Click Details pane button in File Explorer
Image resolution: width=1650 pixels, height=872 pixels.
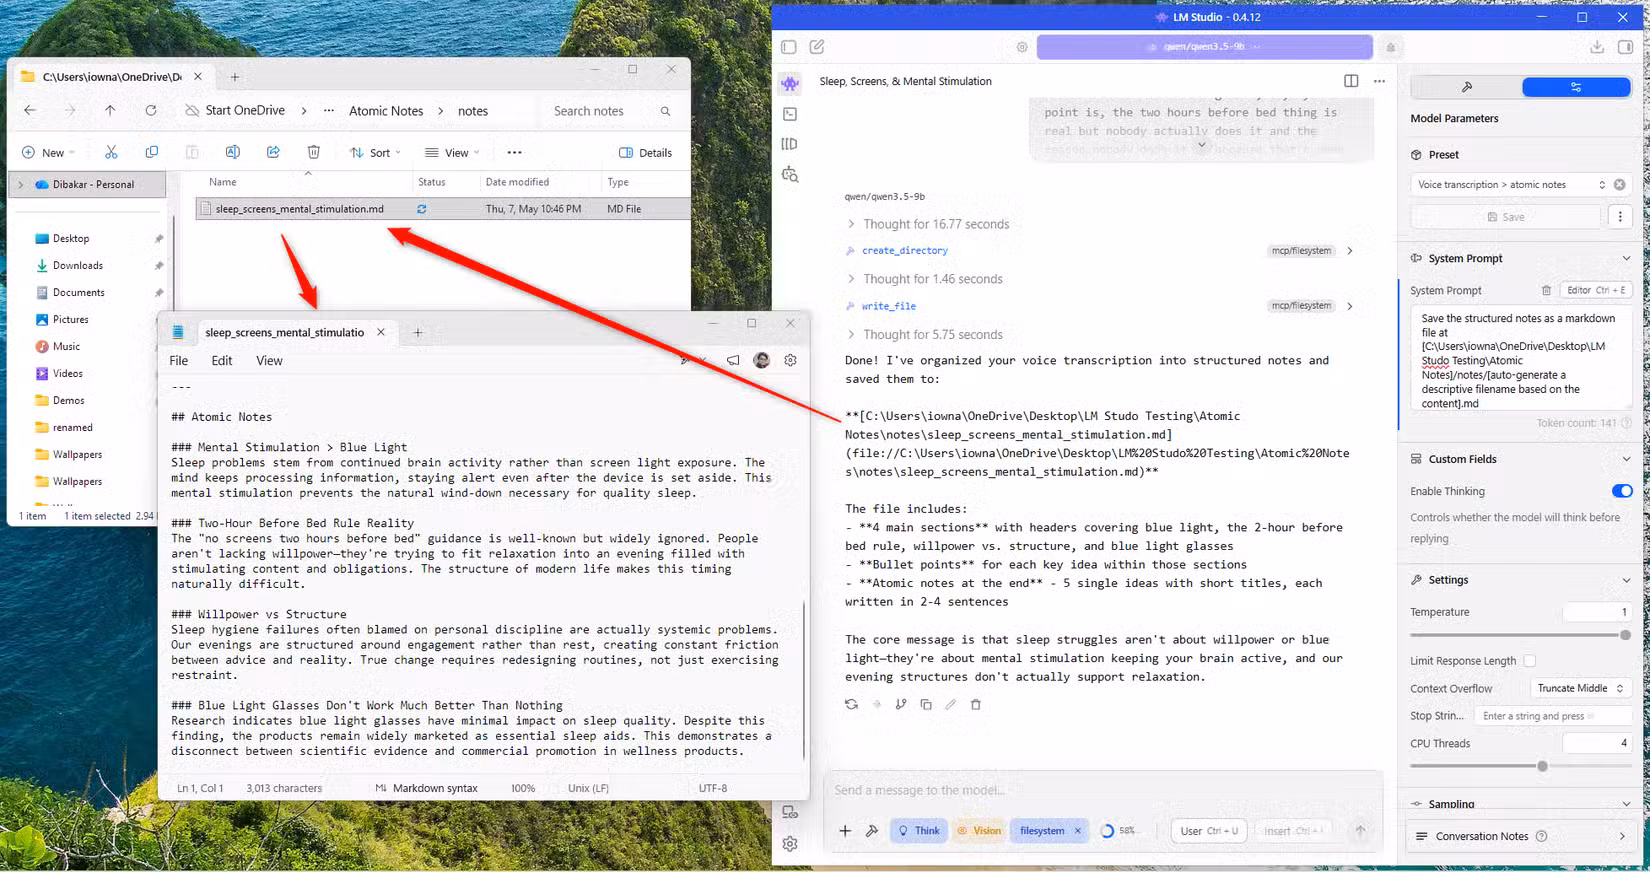click(645, 152)
